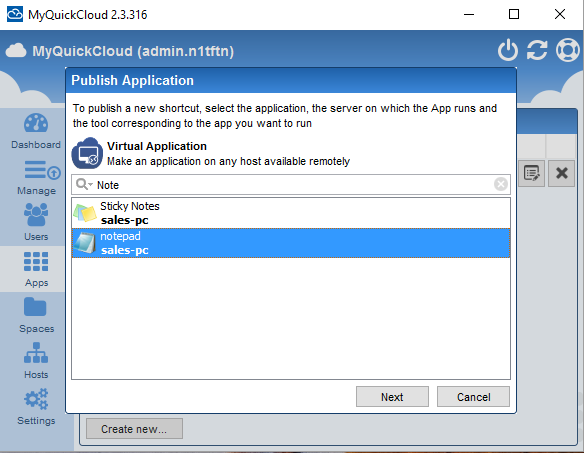Open Settings in the sidebar

tap(36, 407)
